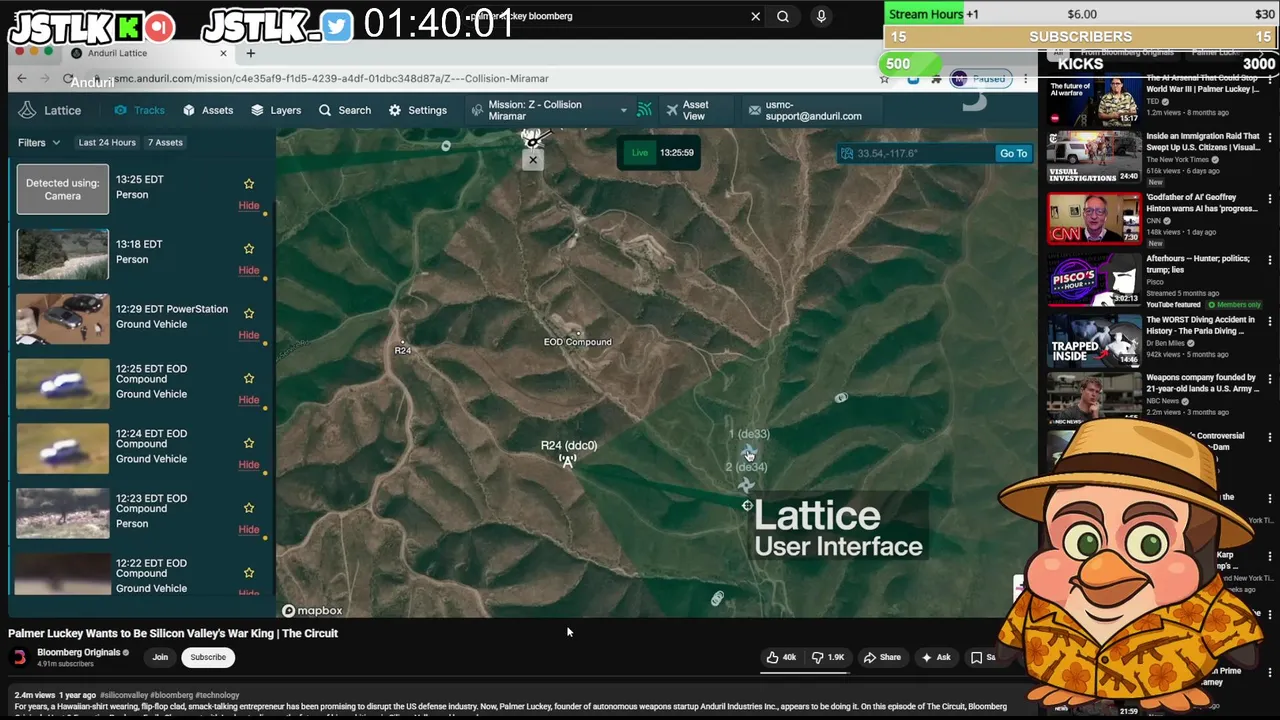This screenshot has width=1280, height=720.
Task: Click the Live indicator on the map
Action: (x=640, y=153)
